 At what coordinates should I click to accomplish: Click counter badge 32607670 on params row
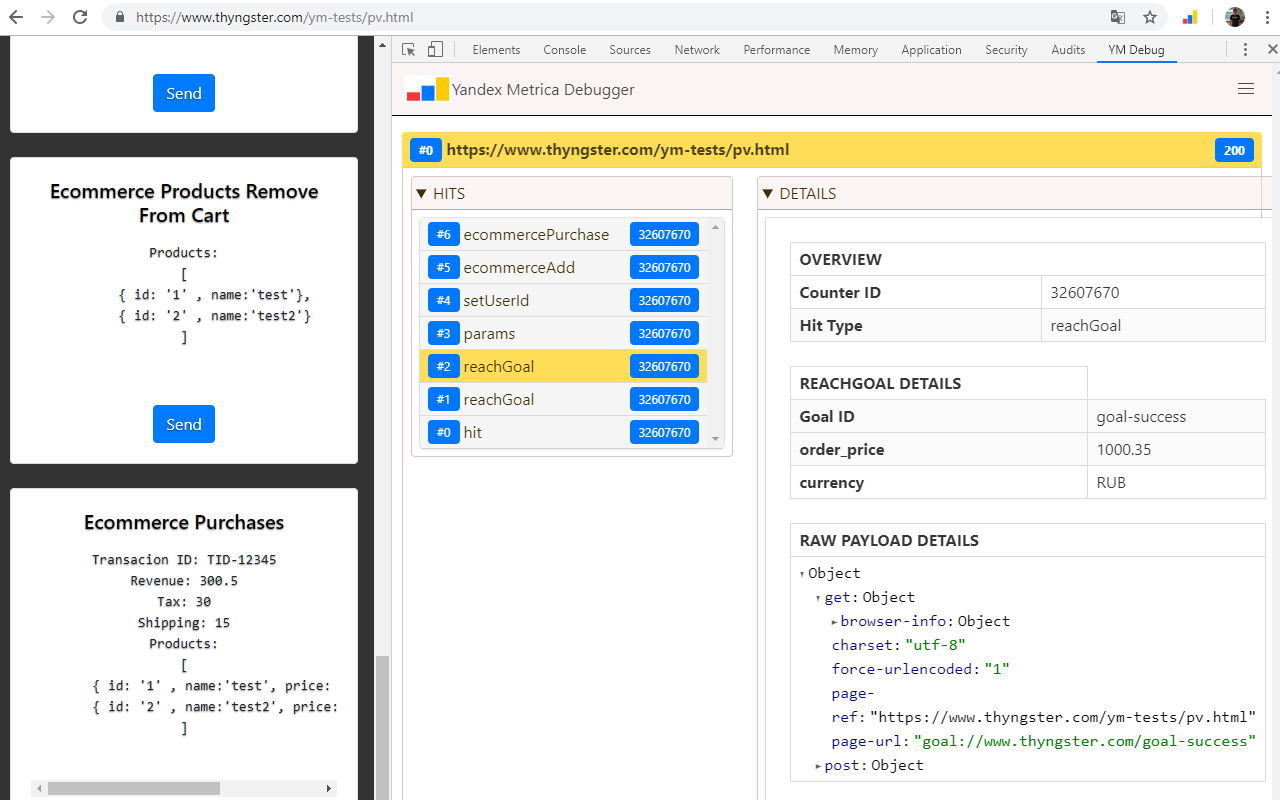coord(664,333)
